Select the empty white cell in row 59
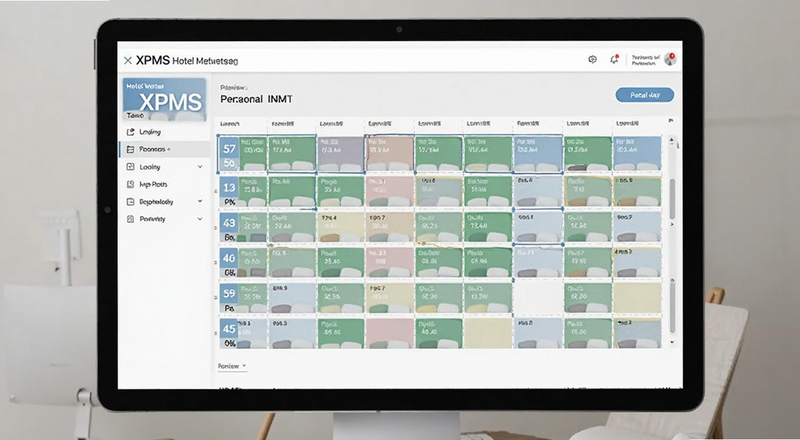The width and height of the screenshot is (800, 440). 538,298
